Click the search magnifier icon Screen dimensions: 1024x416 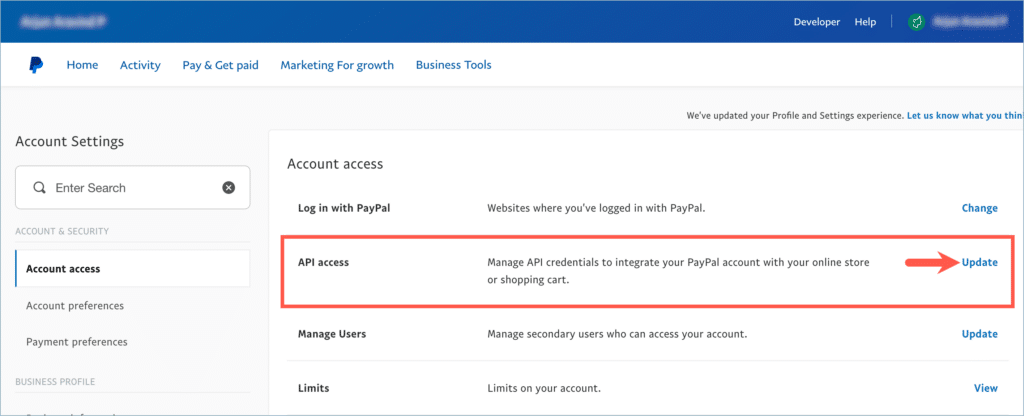click(40, 188)
